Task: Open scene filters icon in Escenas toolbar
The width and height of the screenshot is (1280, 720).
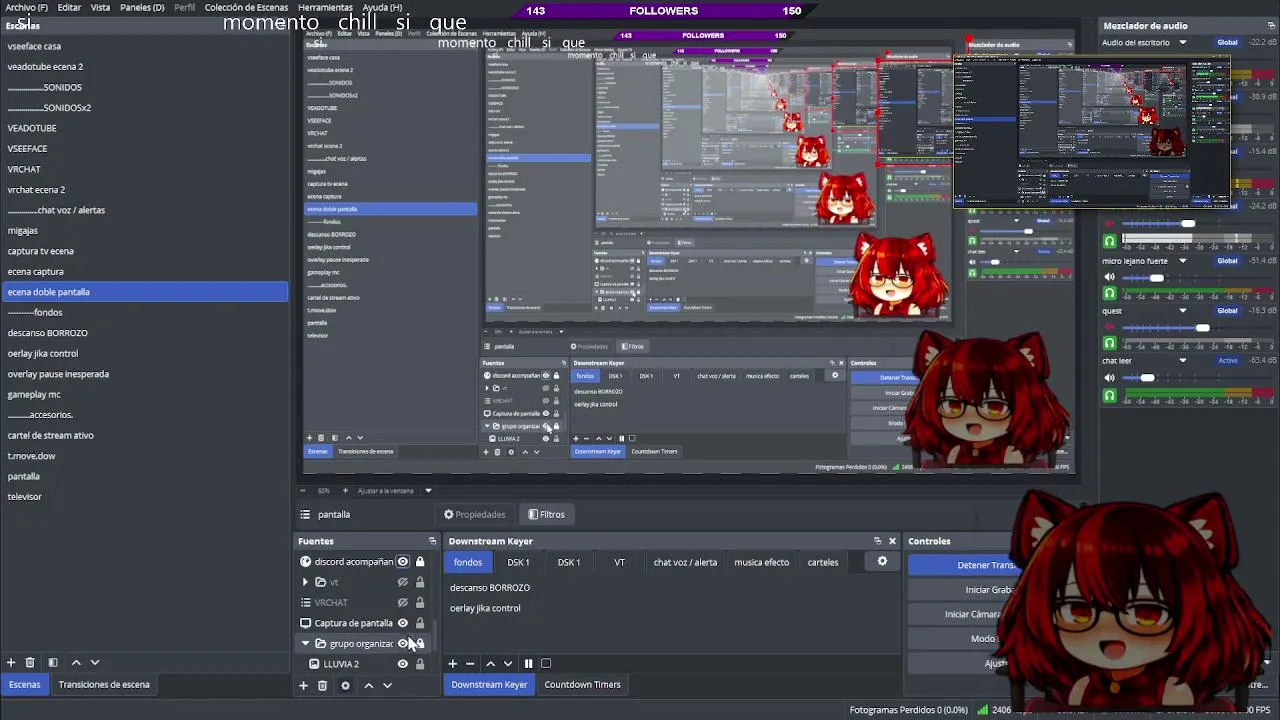Action: point(52,662)
